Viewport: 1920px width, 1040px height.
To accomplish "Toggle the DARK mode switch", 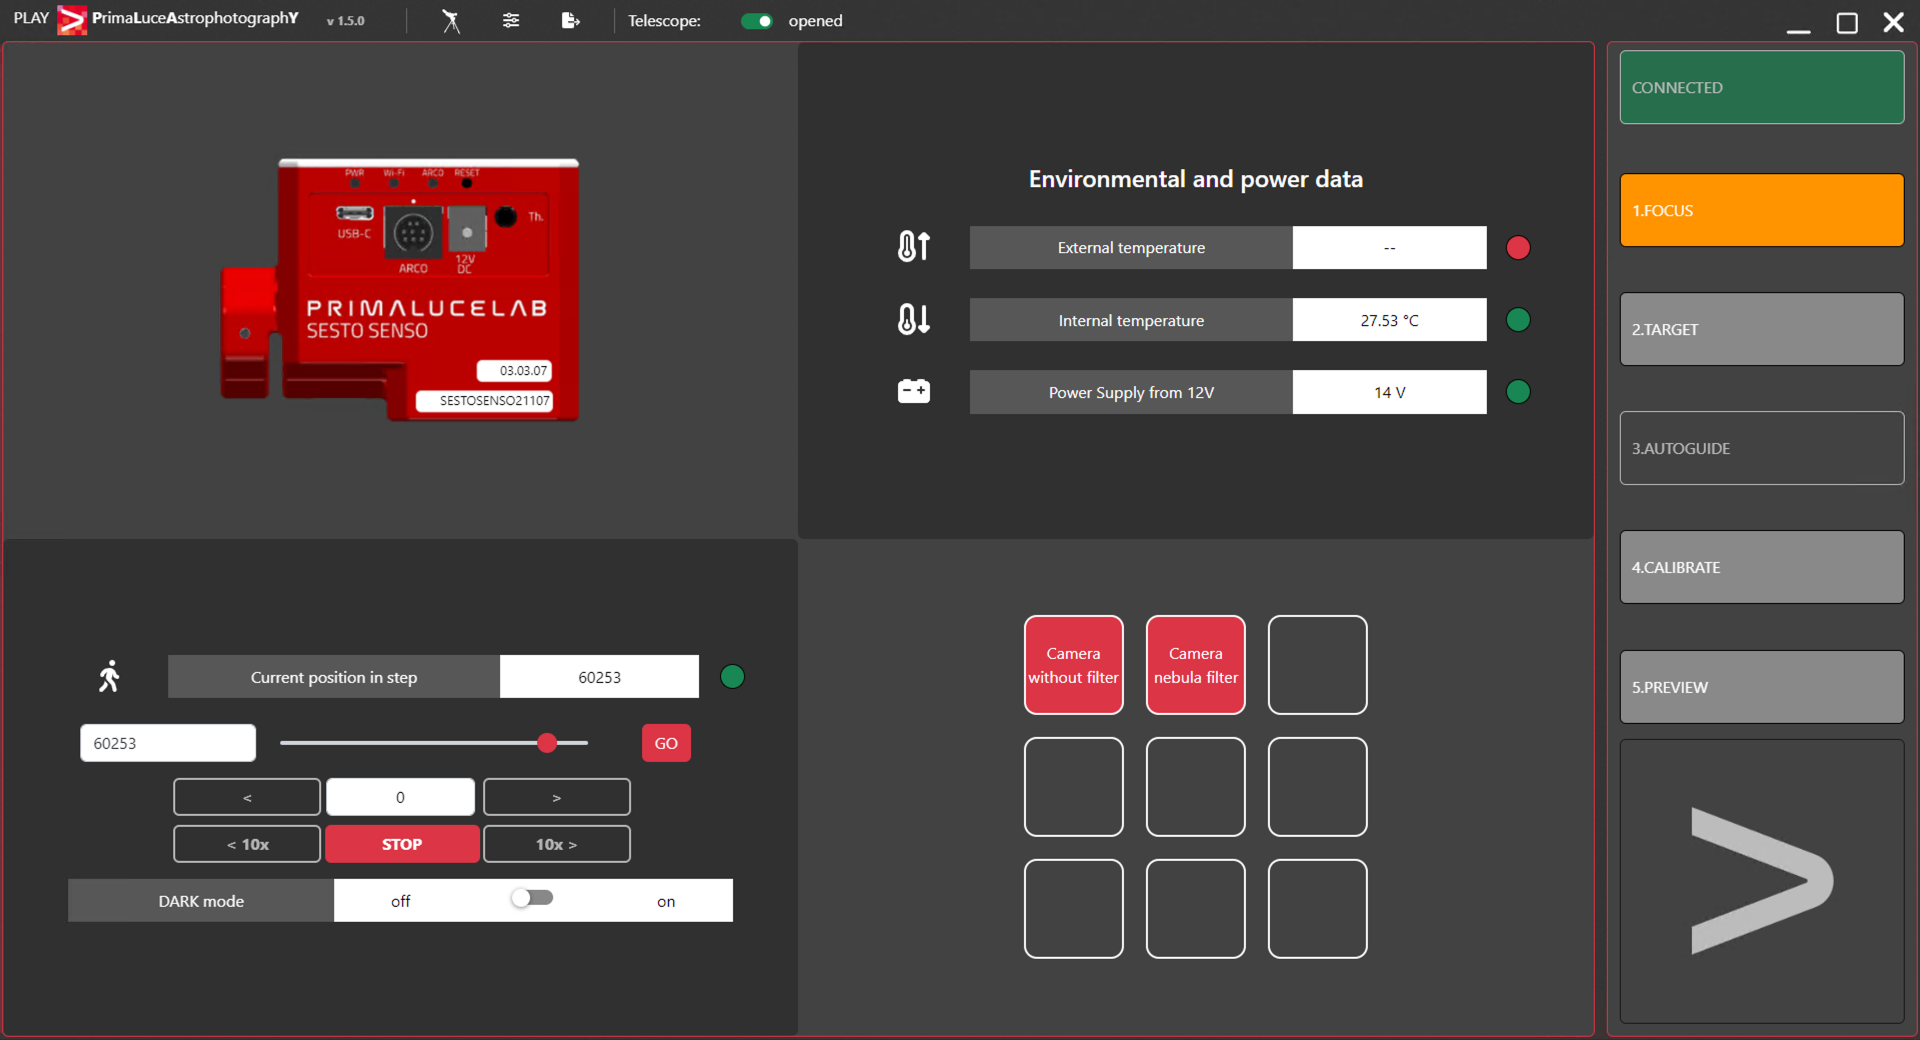I will 532,898.
